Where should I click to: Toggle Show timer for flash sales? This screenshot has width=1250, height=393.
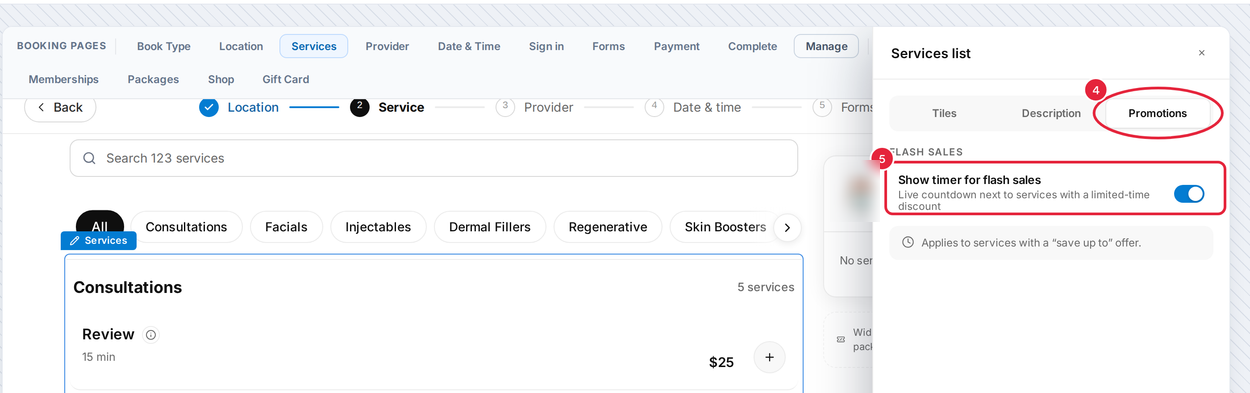click(x=1189, y=194)
